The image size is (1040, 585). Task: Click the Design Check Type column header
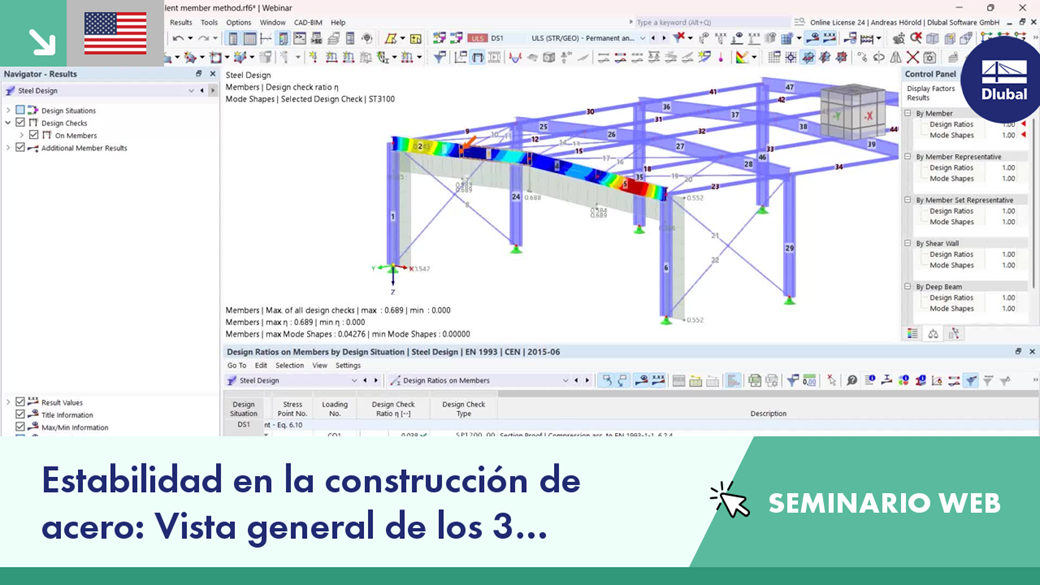[x=464, y=409]
